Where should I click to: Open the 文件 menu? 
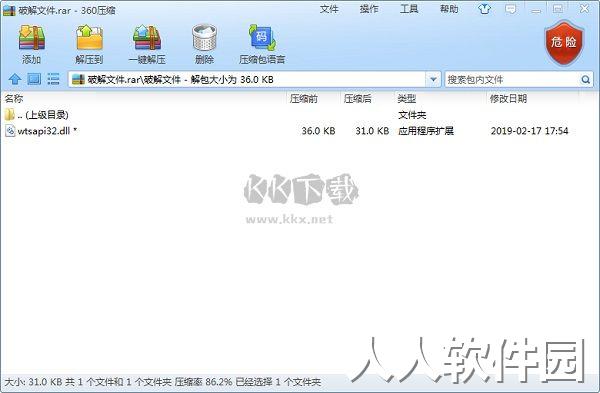329,9
